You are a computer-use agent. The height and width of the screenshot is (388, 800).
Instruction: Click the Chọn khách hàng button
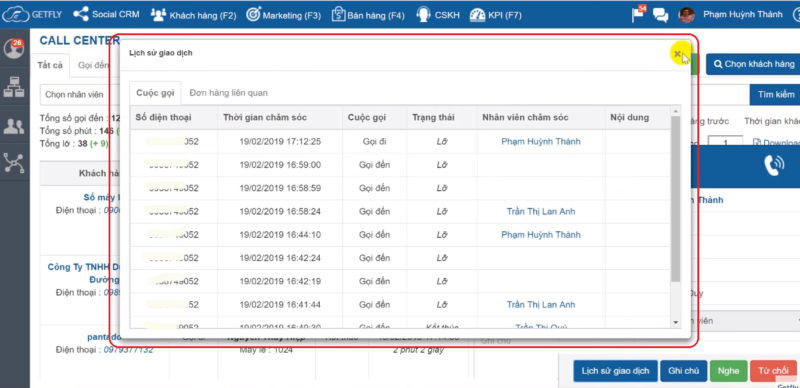[754, 64]
